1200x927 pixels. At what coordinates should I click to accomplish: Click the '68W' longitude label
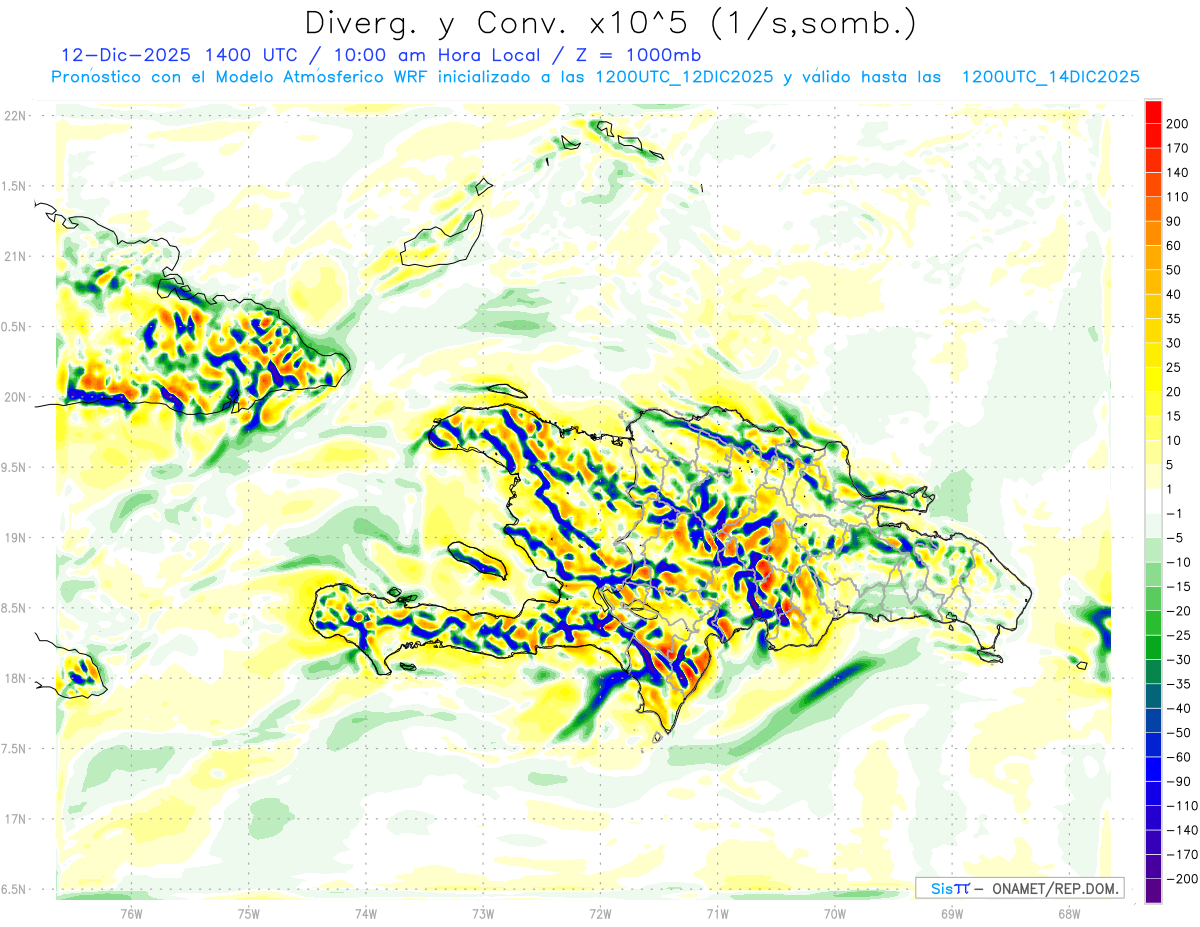pos(1068,913)
